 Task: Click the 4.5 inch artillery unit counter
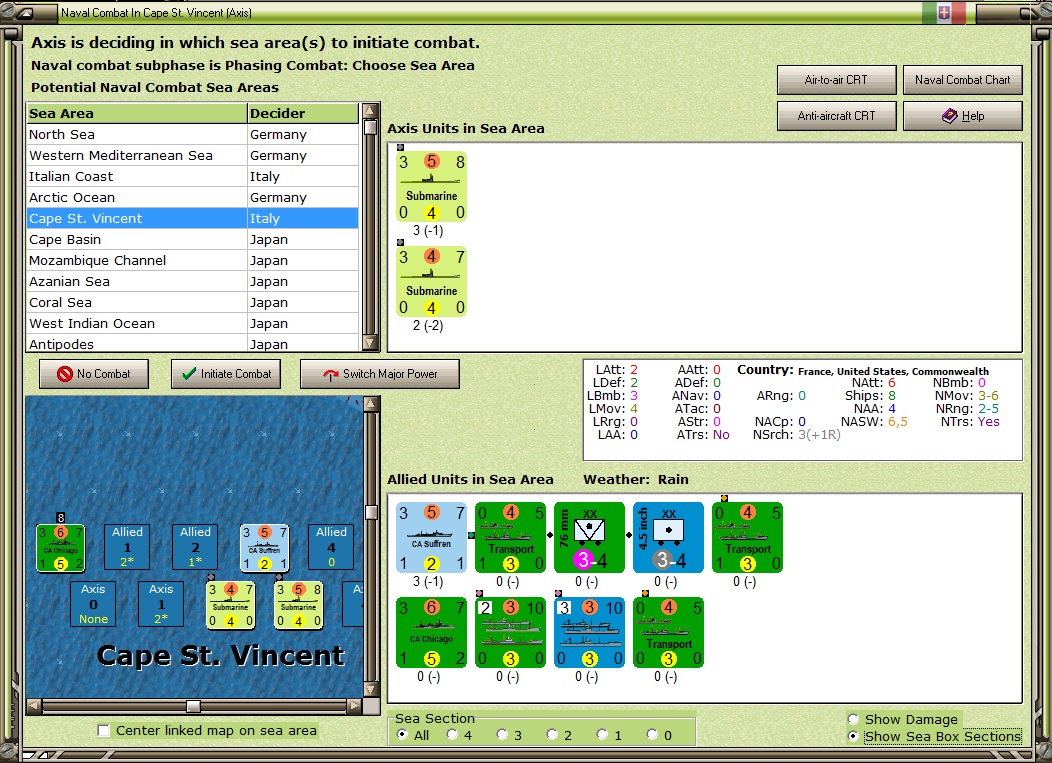(x=668, y=538)
